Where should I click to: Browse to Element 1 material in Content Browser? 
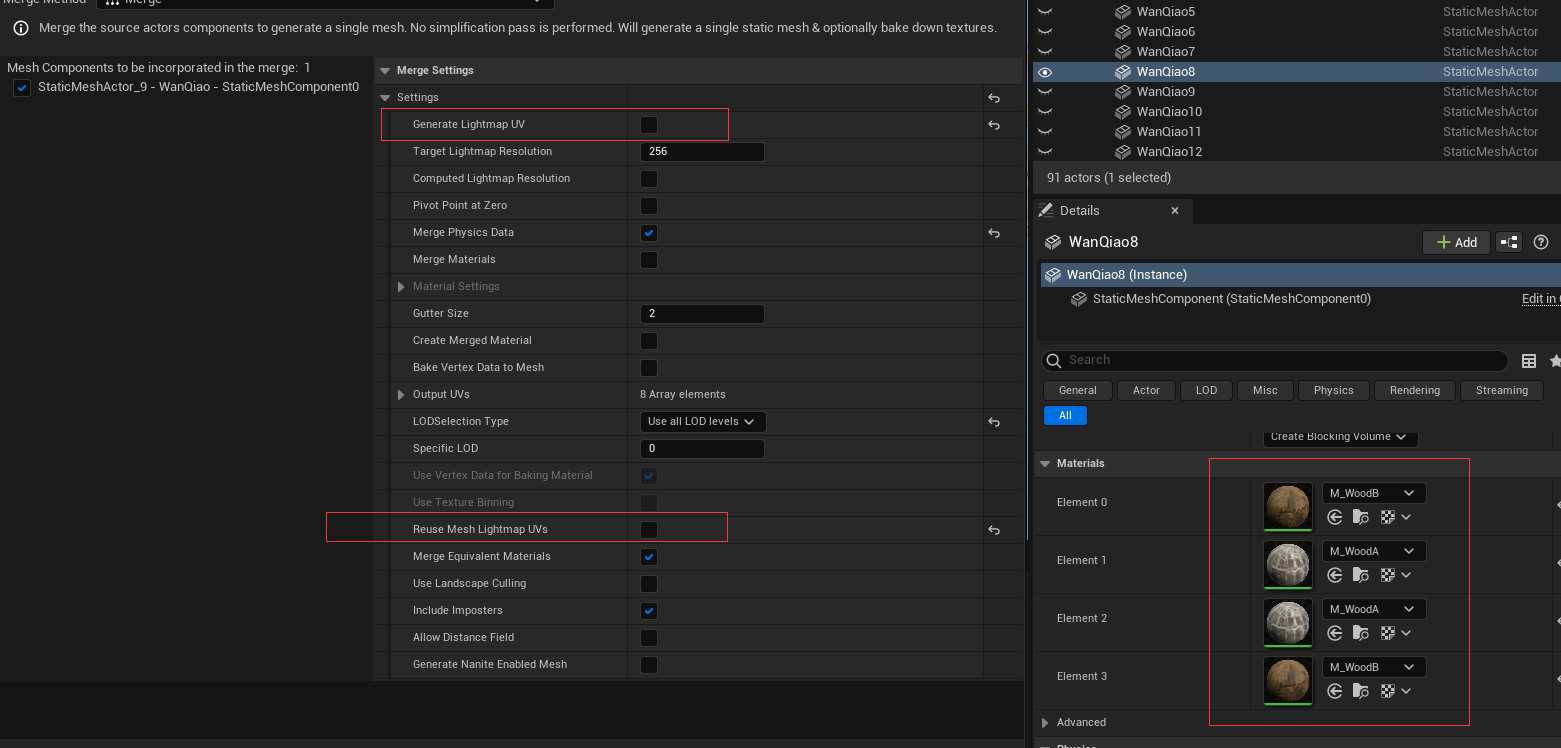1360,575
